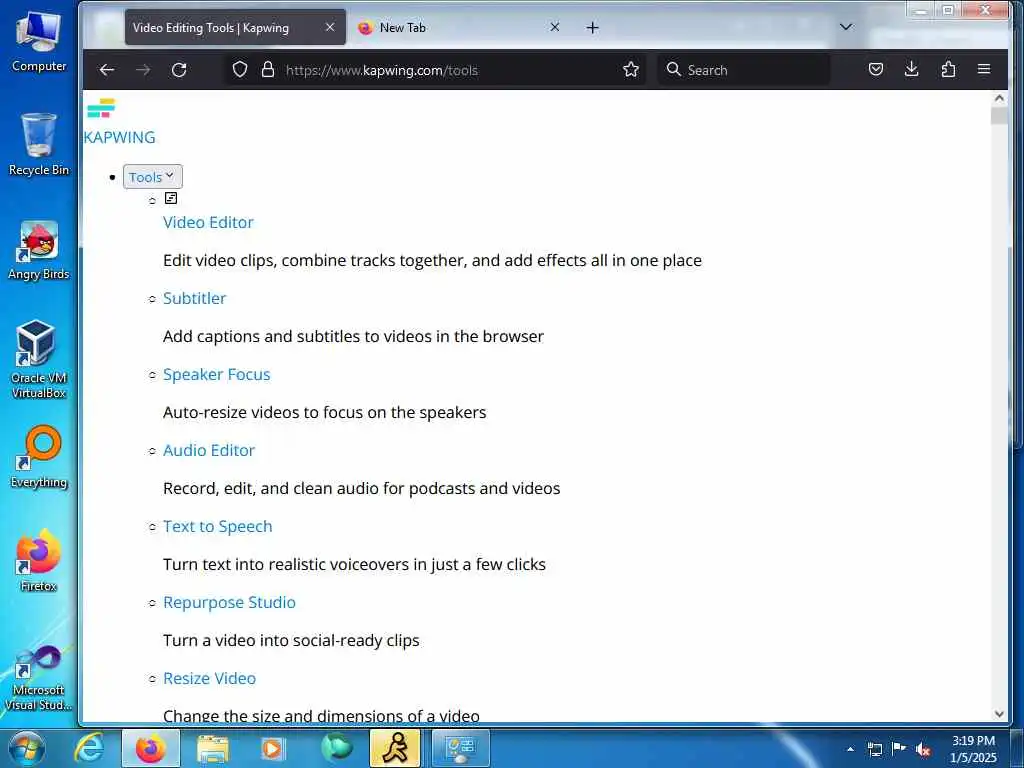
Task: Click text 'Turn text into realistic voiceovers in just a few clicks'
Action: point(355,564)
